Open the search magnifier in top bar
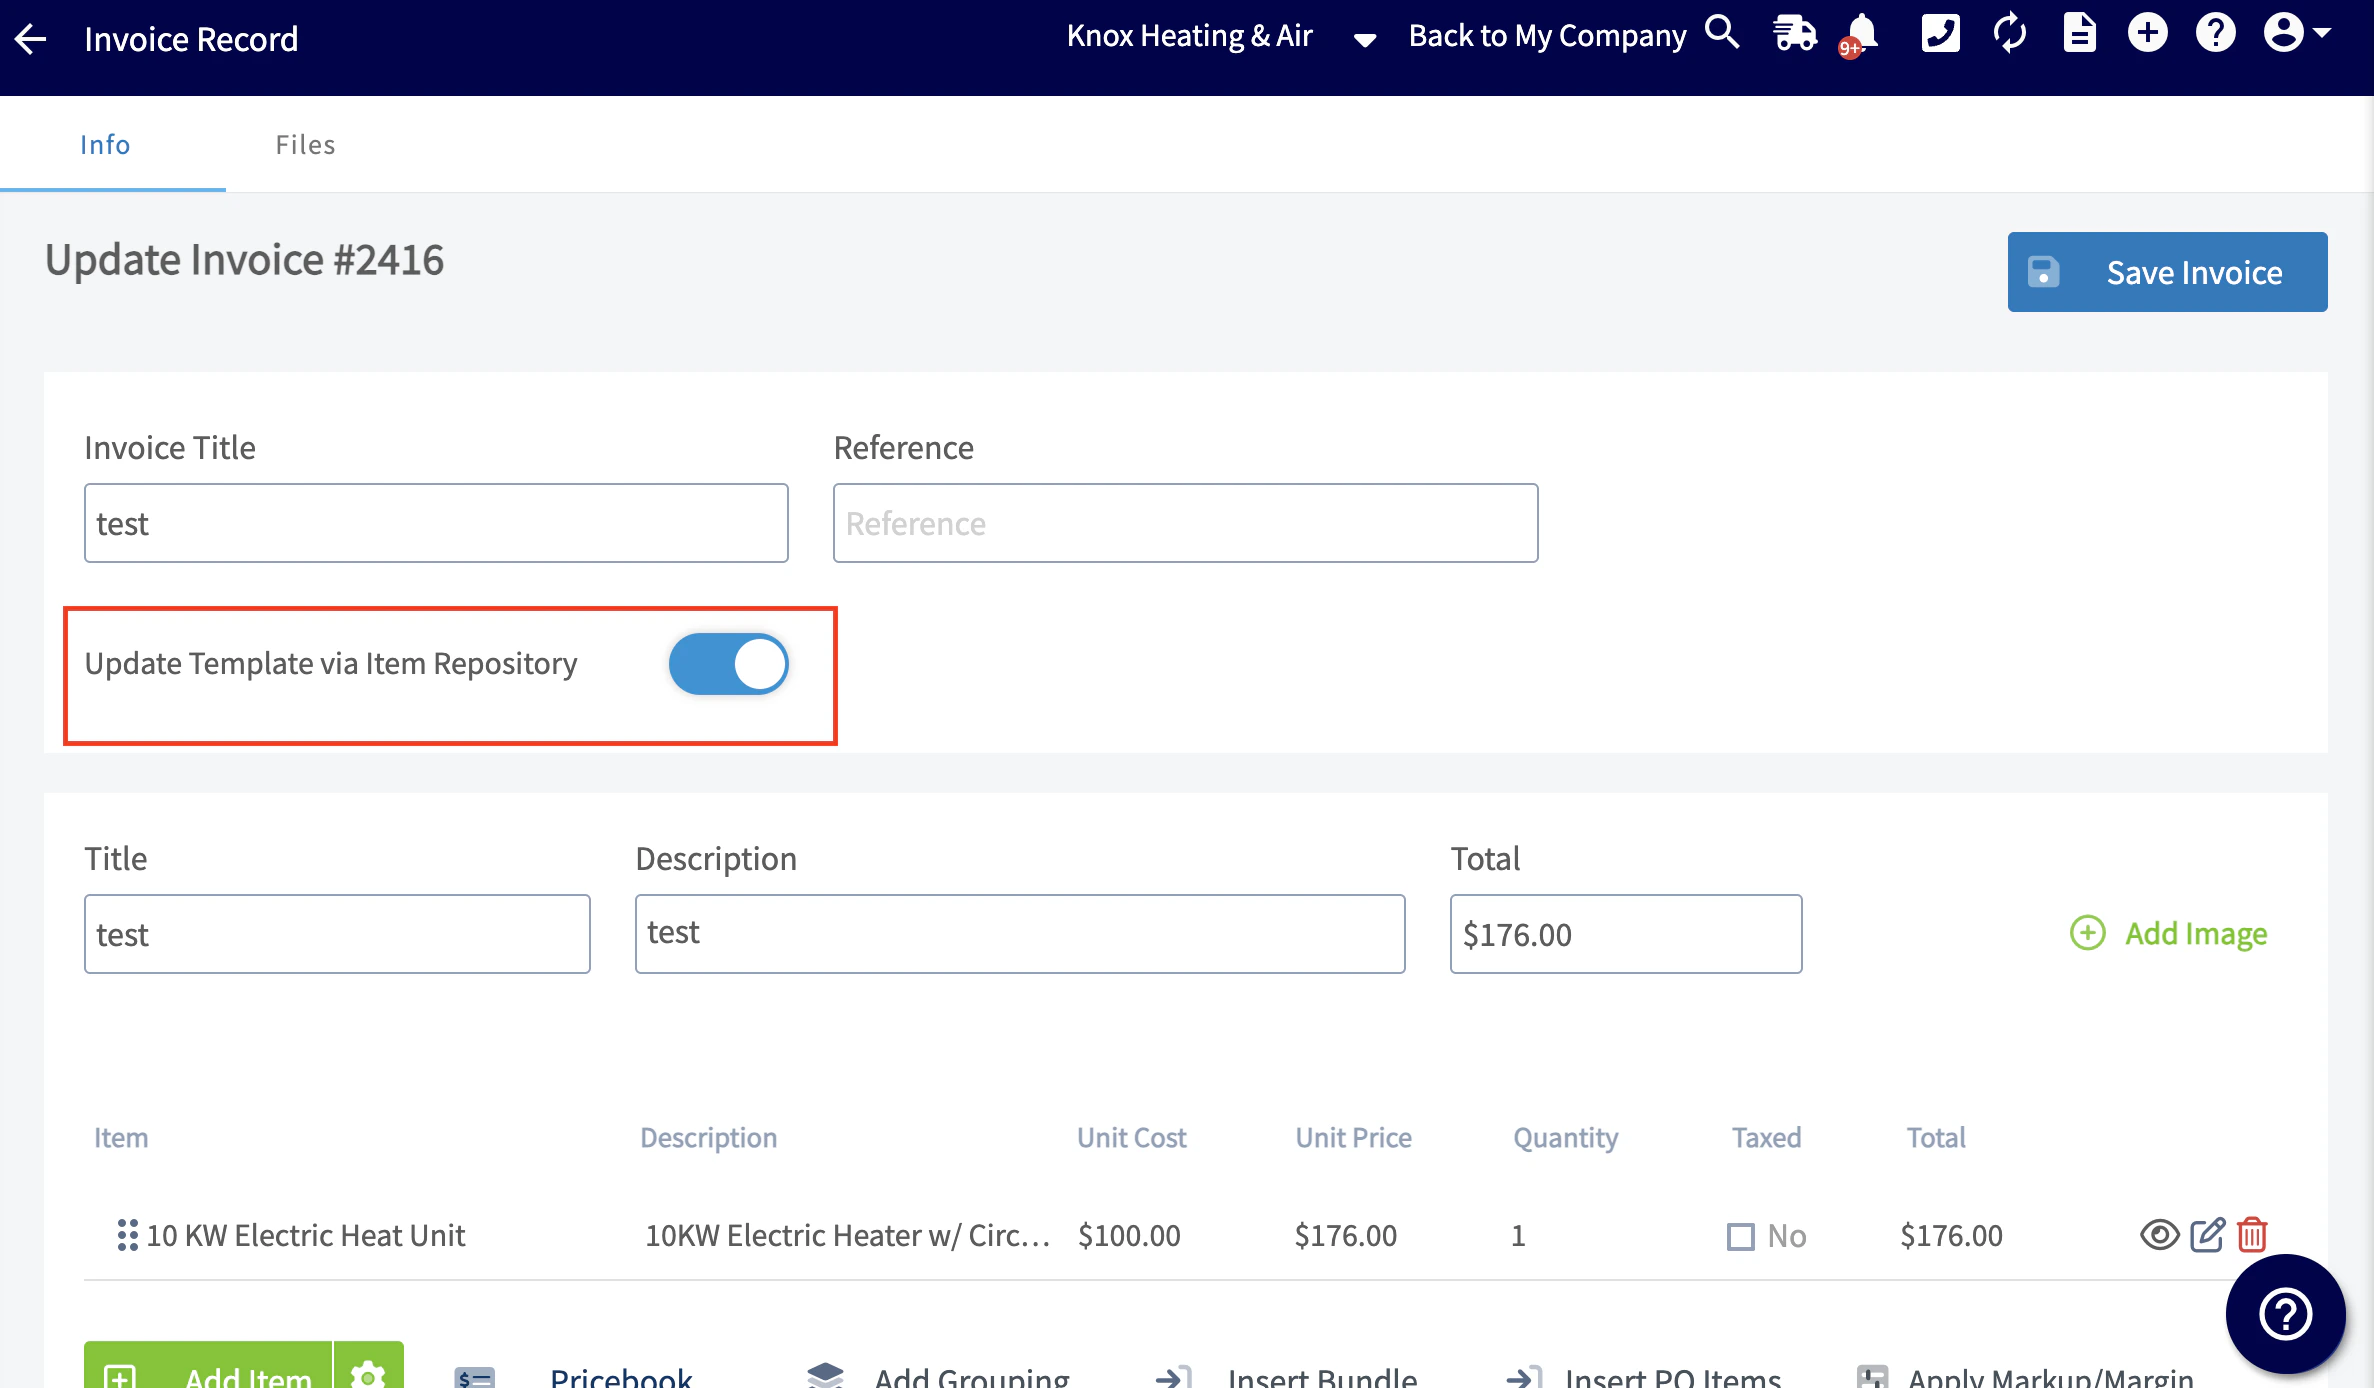The height and width of the screenshot is (1388, 2374). (x=1722, y=33)
